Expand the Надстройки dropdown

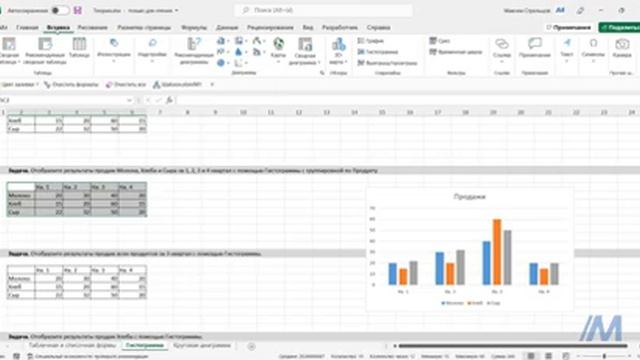point(152,51)
